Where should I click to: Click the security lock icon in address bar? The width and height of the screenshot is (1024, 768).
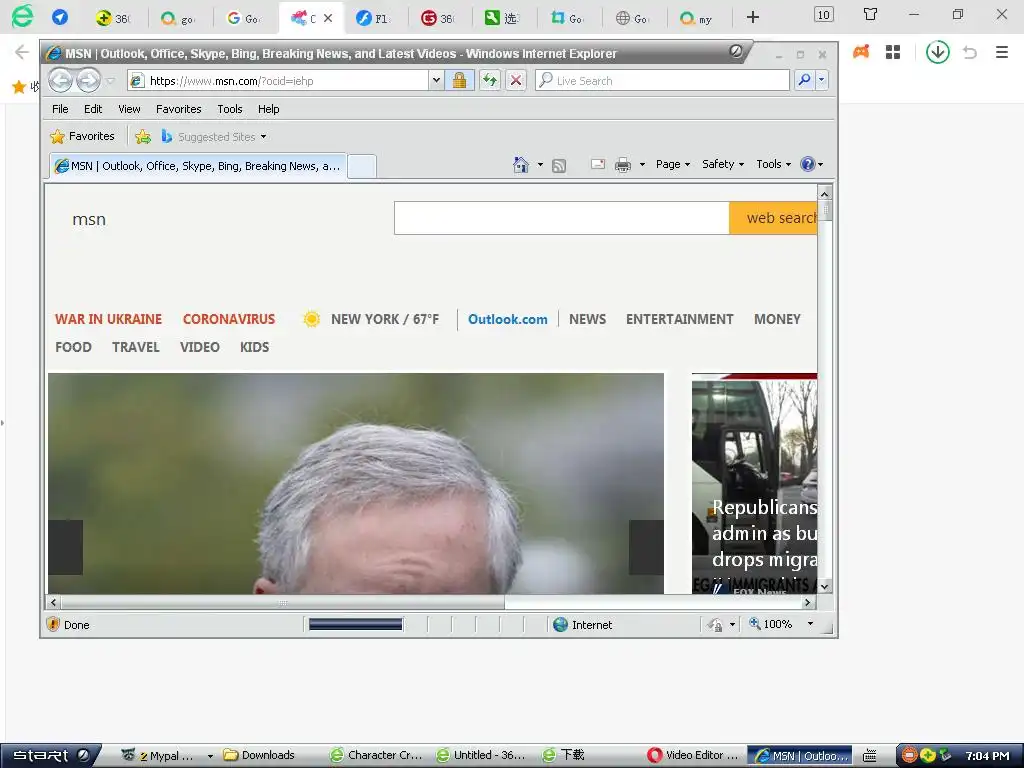pyautogui.click(x=459, y=80)
